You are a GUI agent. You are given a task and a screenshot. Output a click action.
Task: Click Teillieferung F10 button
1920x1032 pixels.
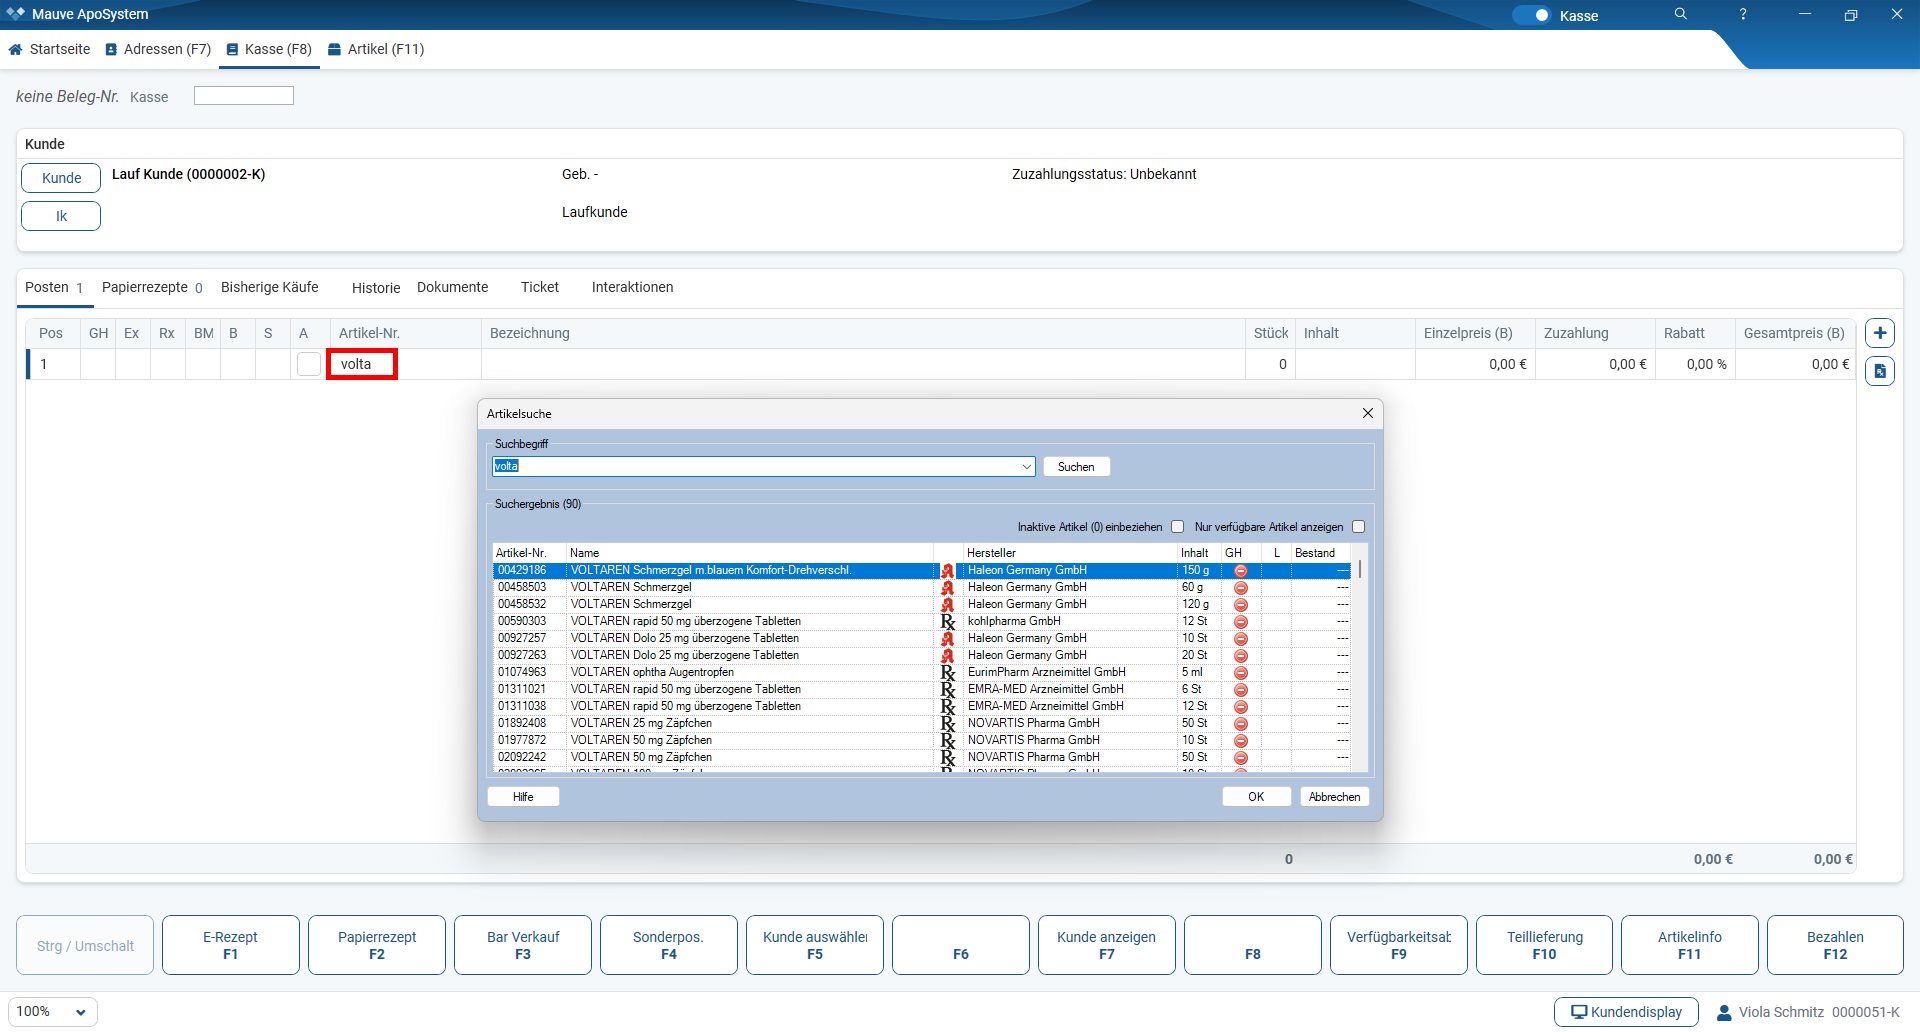[x=1544, y=945]
